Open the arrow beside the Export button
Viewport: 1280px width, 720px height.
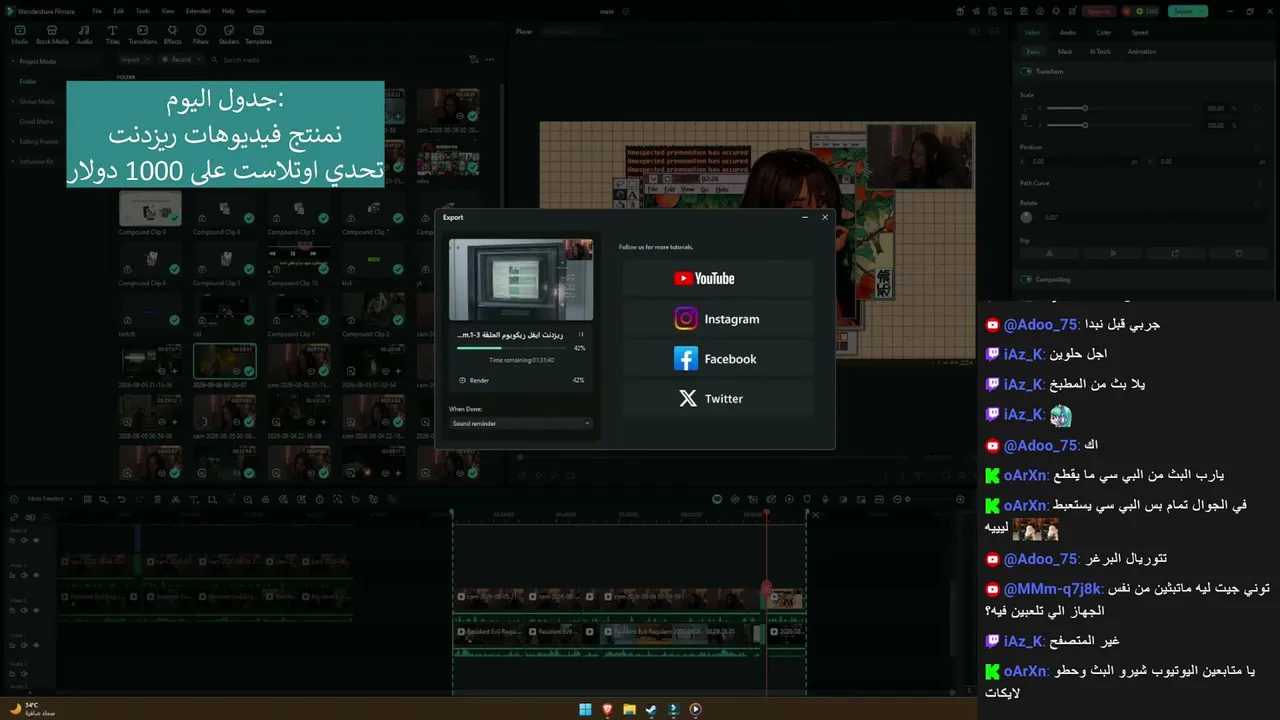pos(1203,11)
